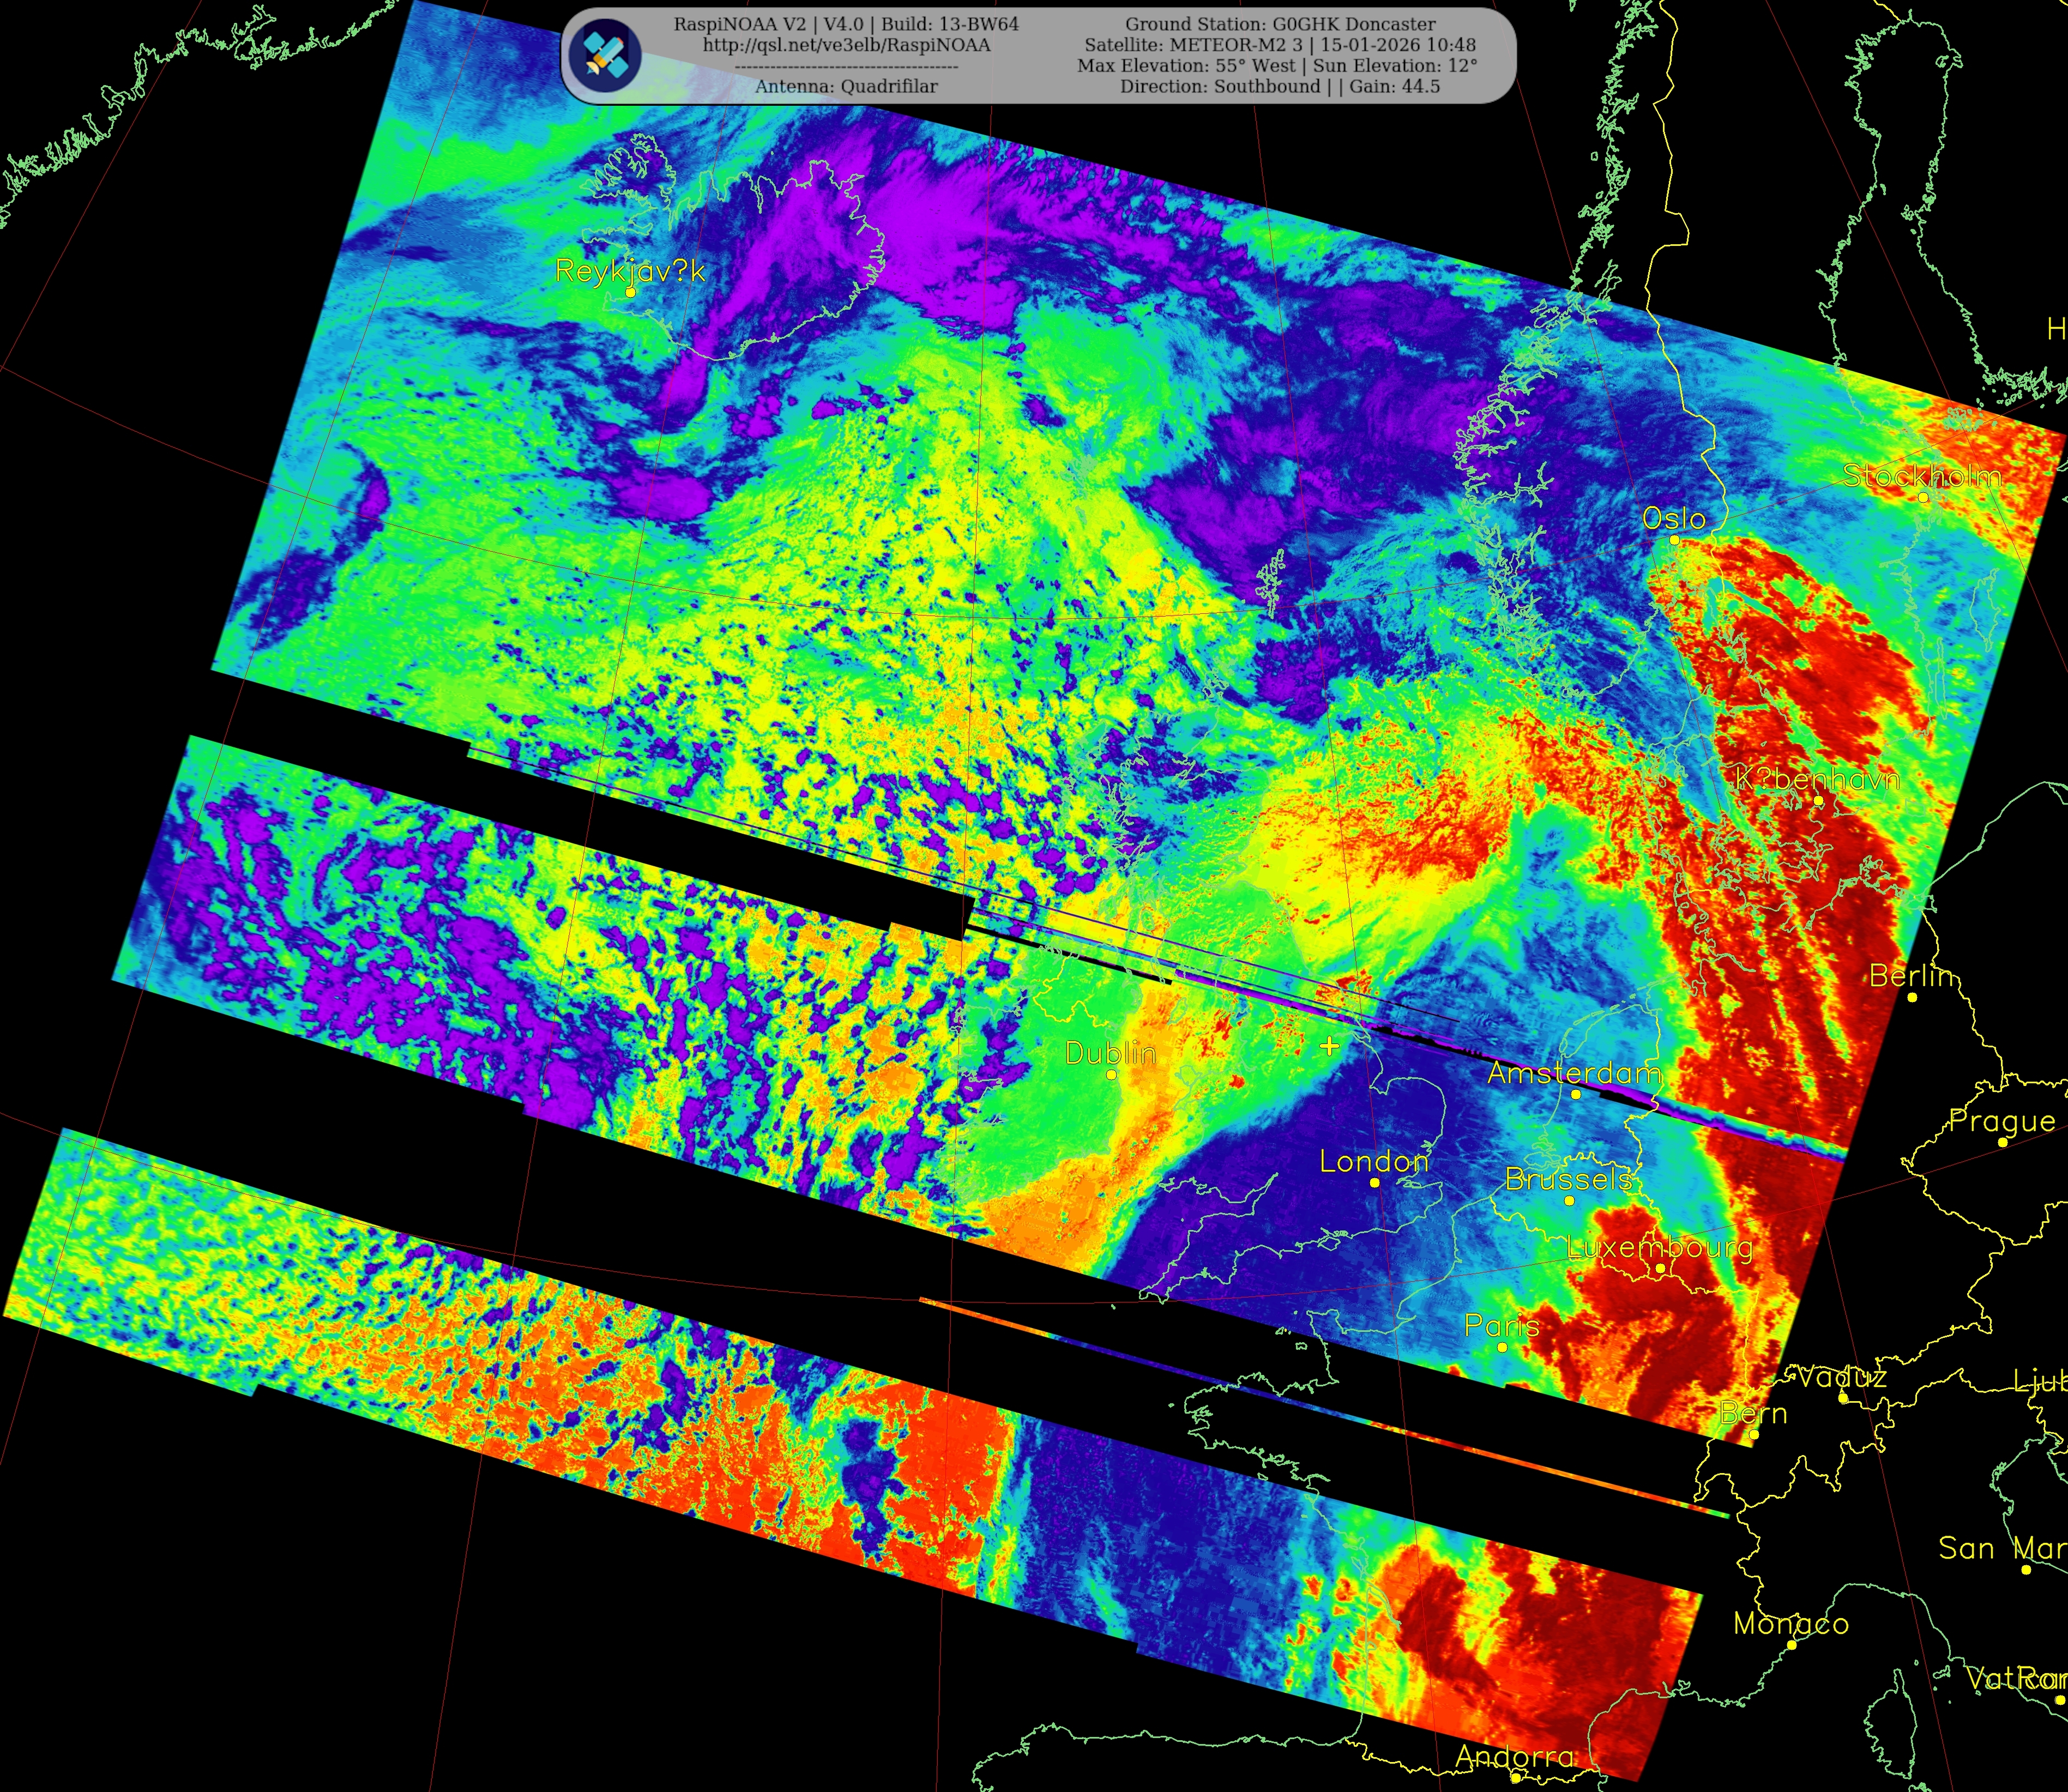Click the Bern city label

(x=1753, y=1413)
